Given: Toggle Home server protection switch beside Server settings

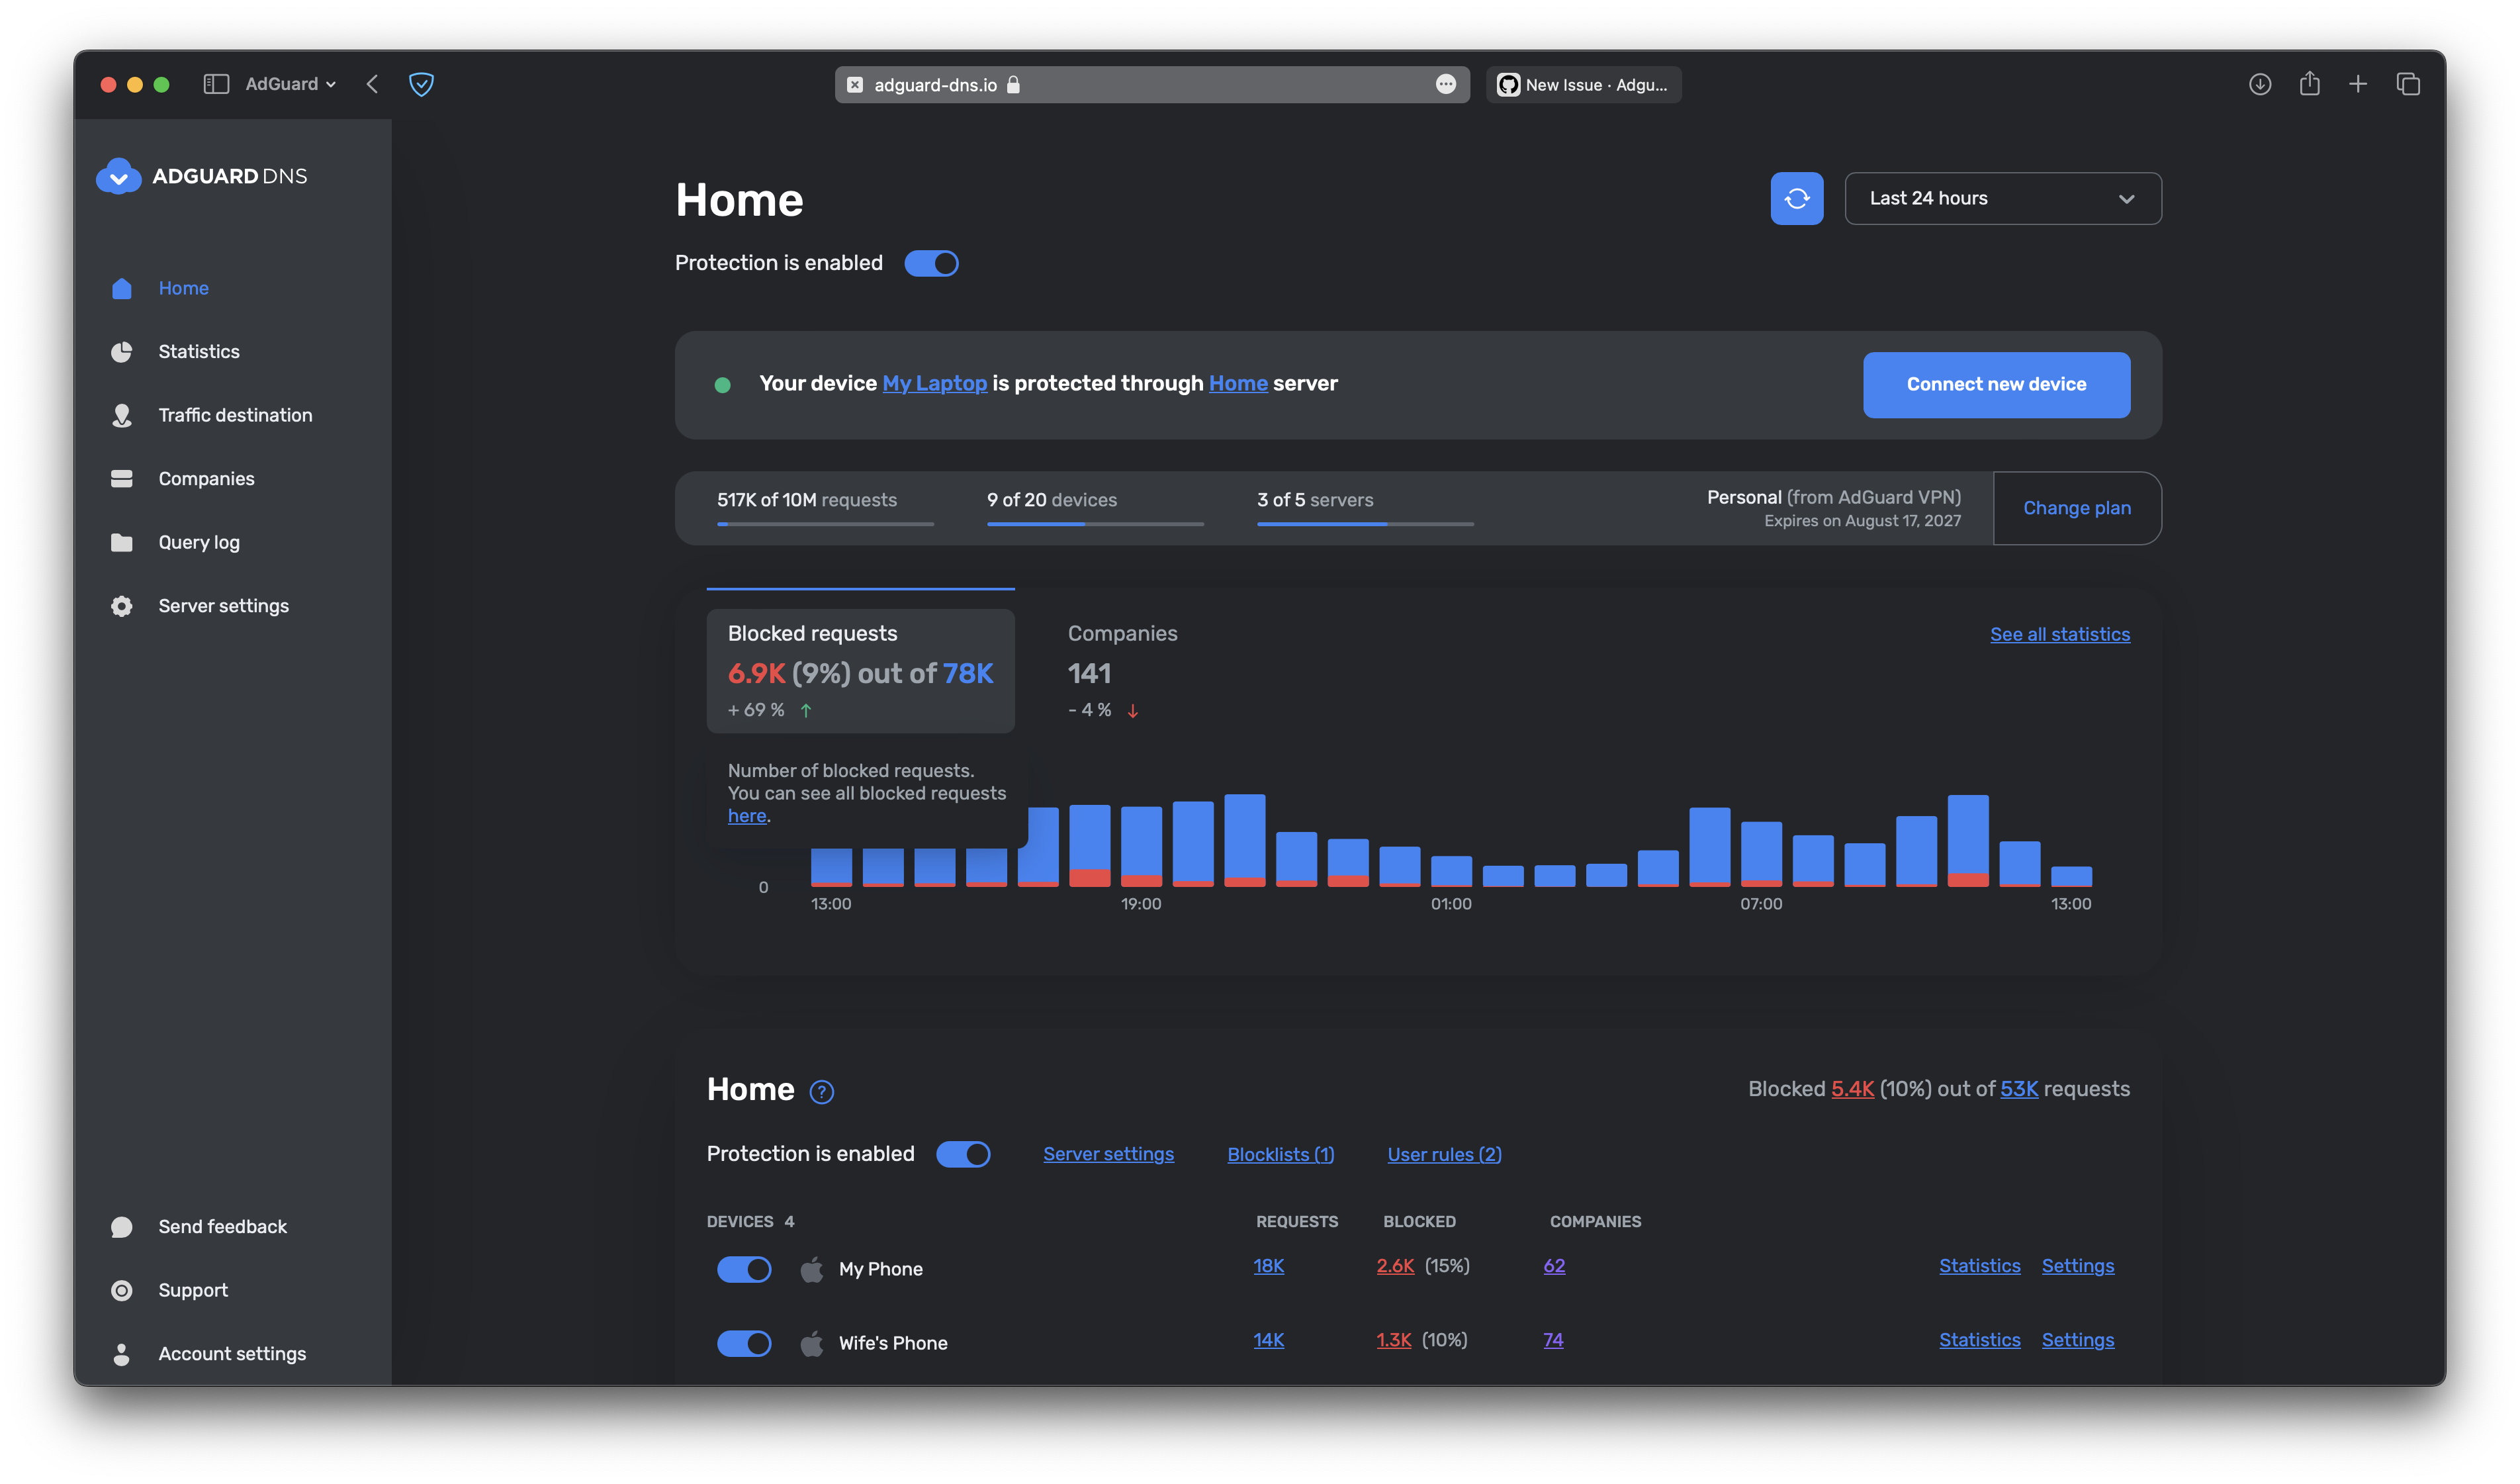Looking at the screenshot, I should coord(963,1154).
